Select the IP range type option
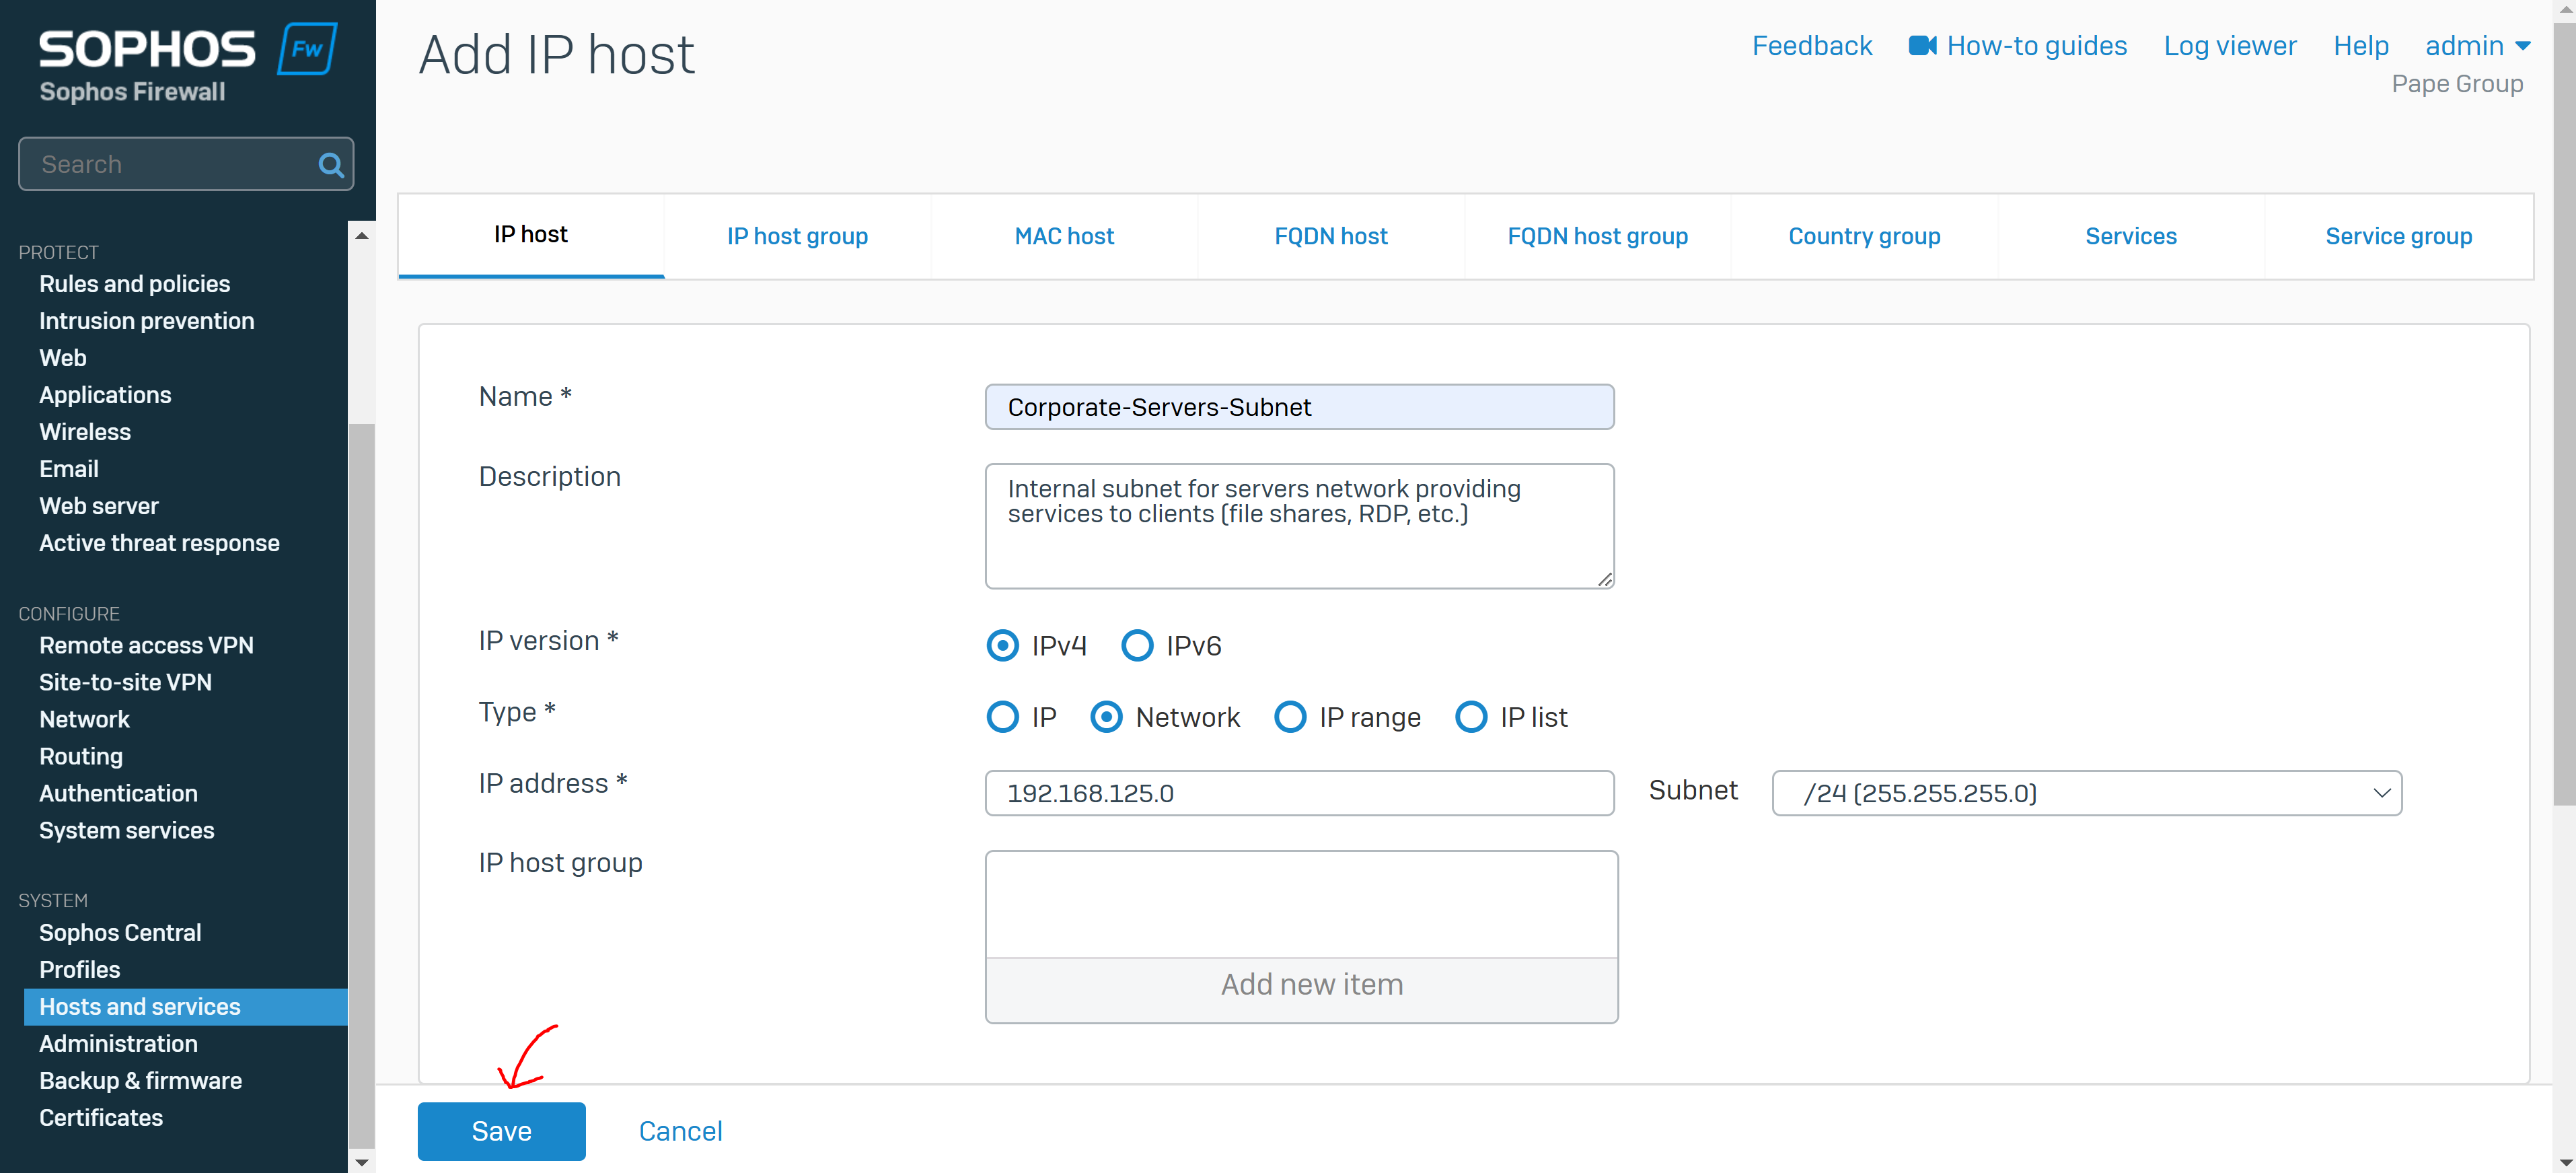The height and width of the screenshot is (1173, 2576). (1290, 717)
